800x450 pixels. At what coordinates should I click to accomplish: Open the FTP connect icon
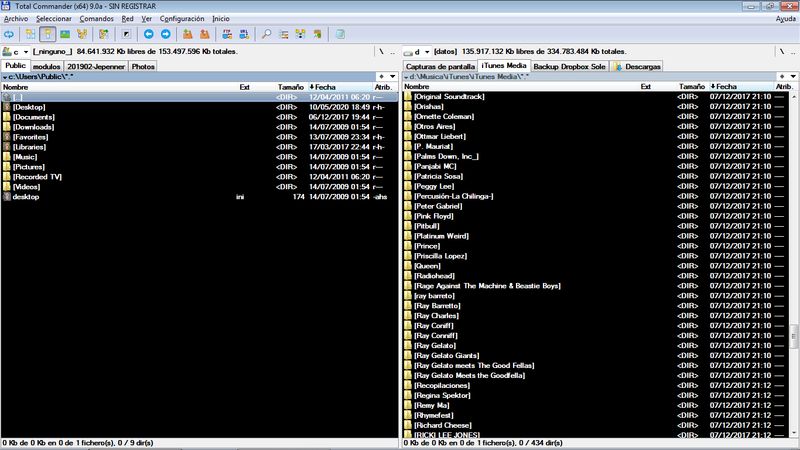[x=227, y=34]
